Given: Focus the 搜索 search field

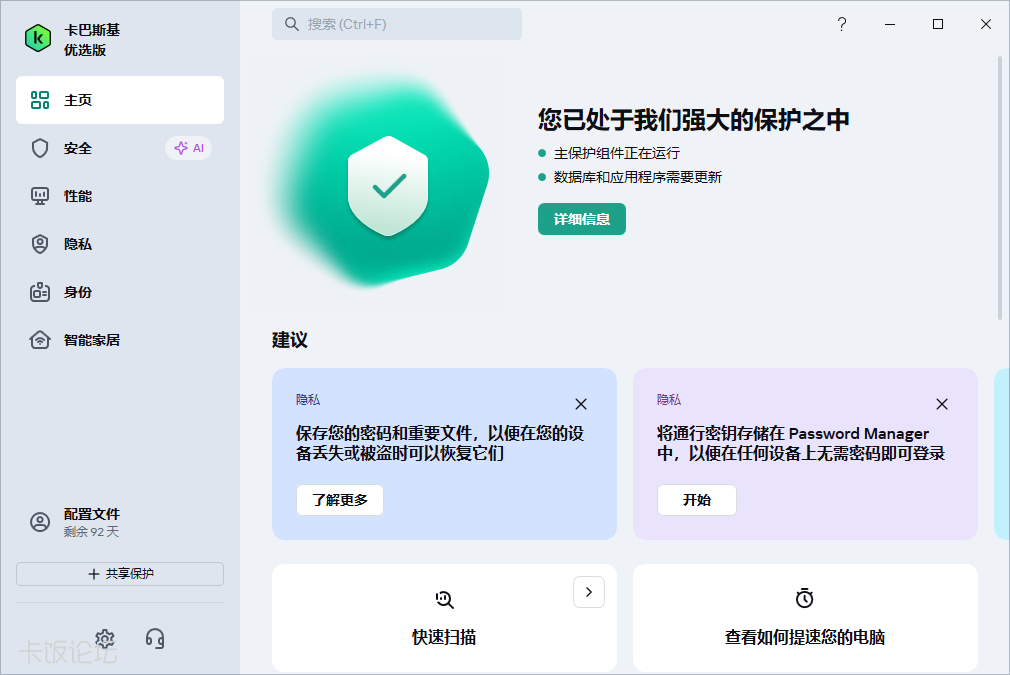Looking at the screenshot, I should pyautogui.click(x=397, y=24).
